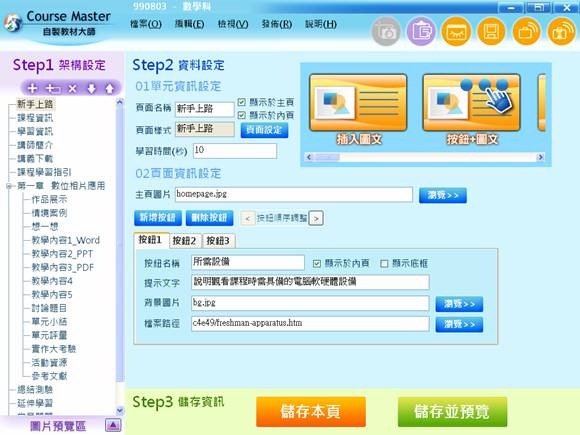This screenshot has height=435, width=580.
Task: Move button order right with > arrow
Action: click(316, 218)
